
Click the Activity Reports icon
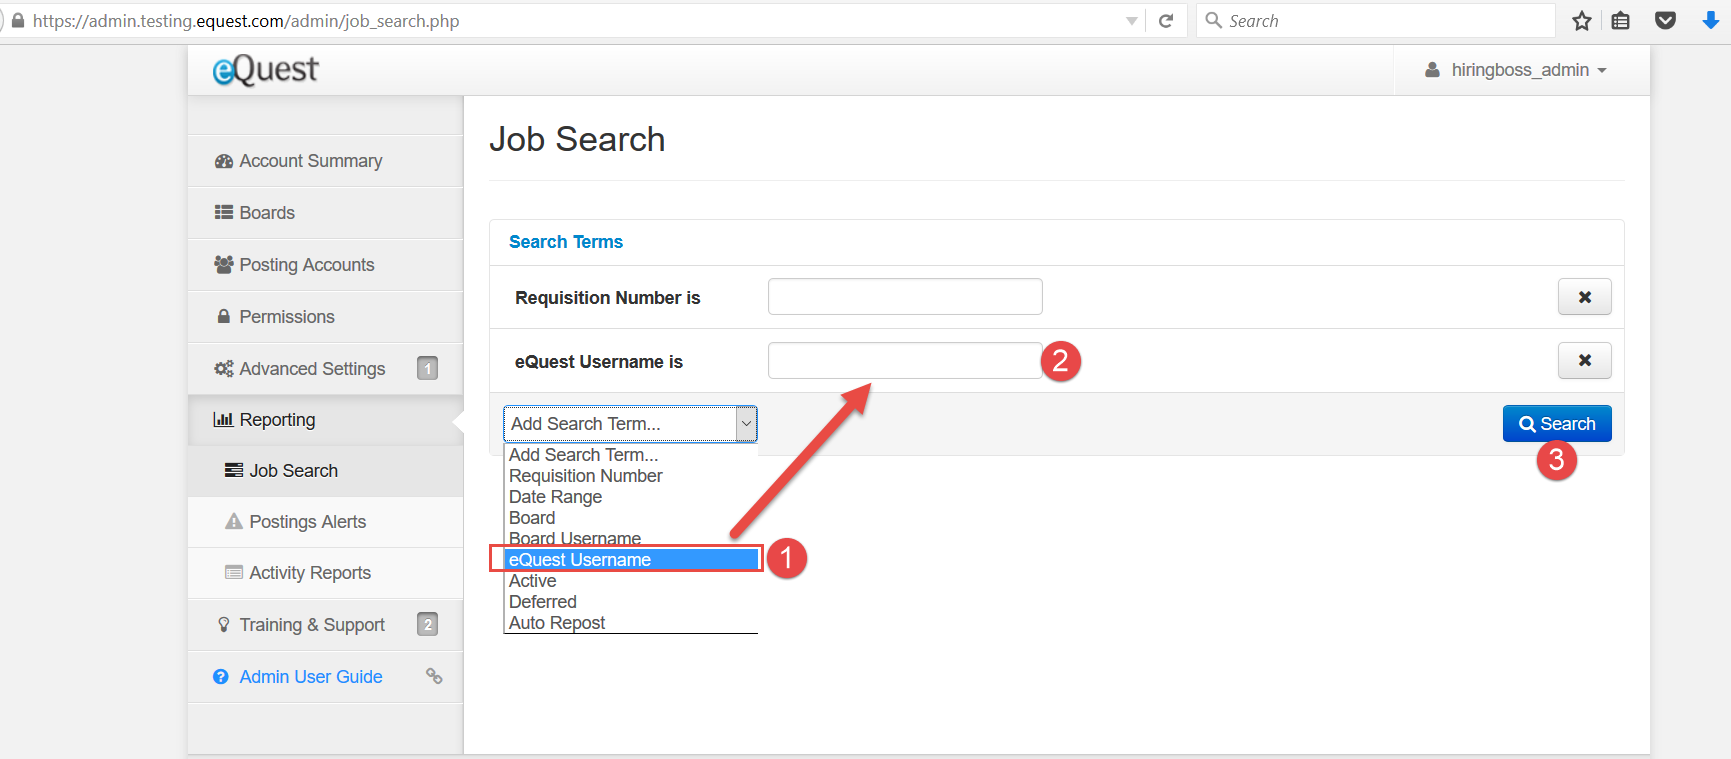234,573
